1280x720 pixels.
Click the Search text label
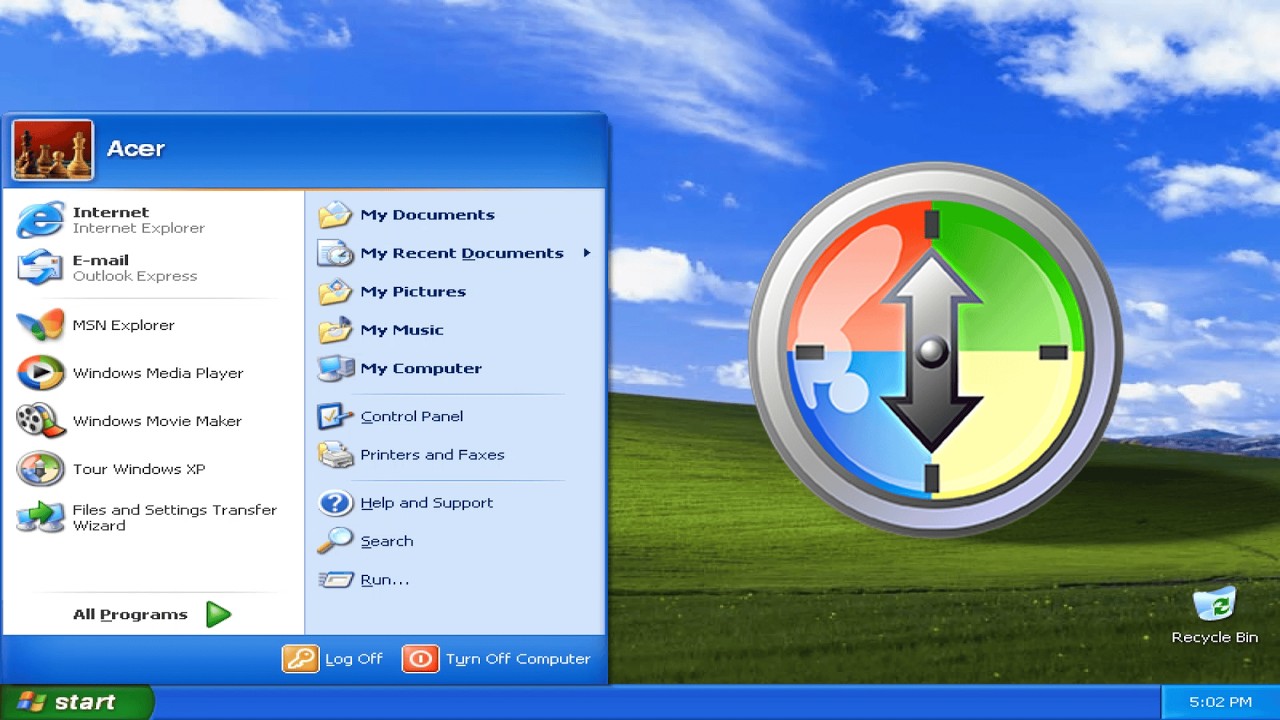coord(386,541)
